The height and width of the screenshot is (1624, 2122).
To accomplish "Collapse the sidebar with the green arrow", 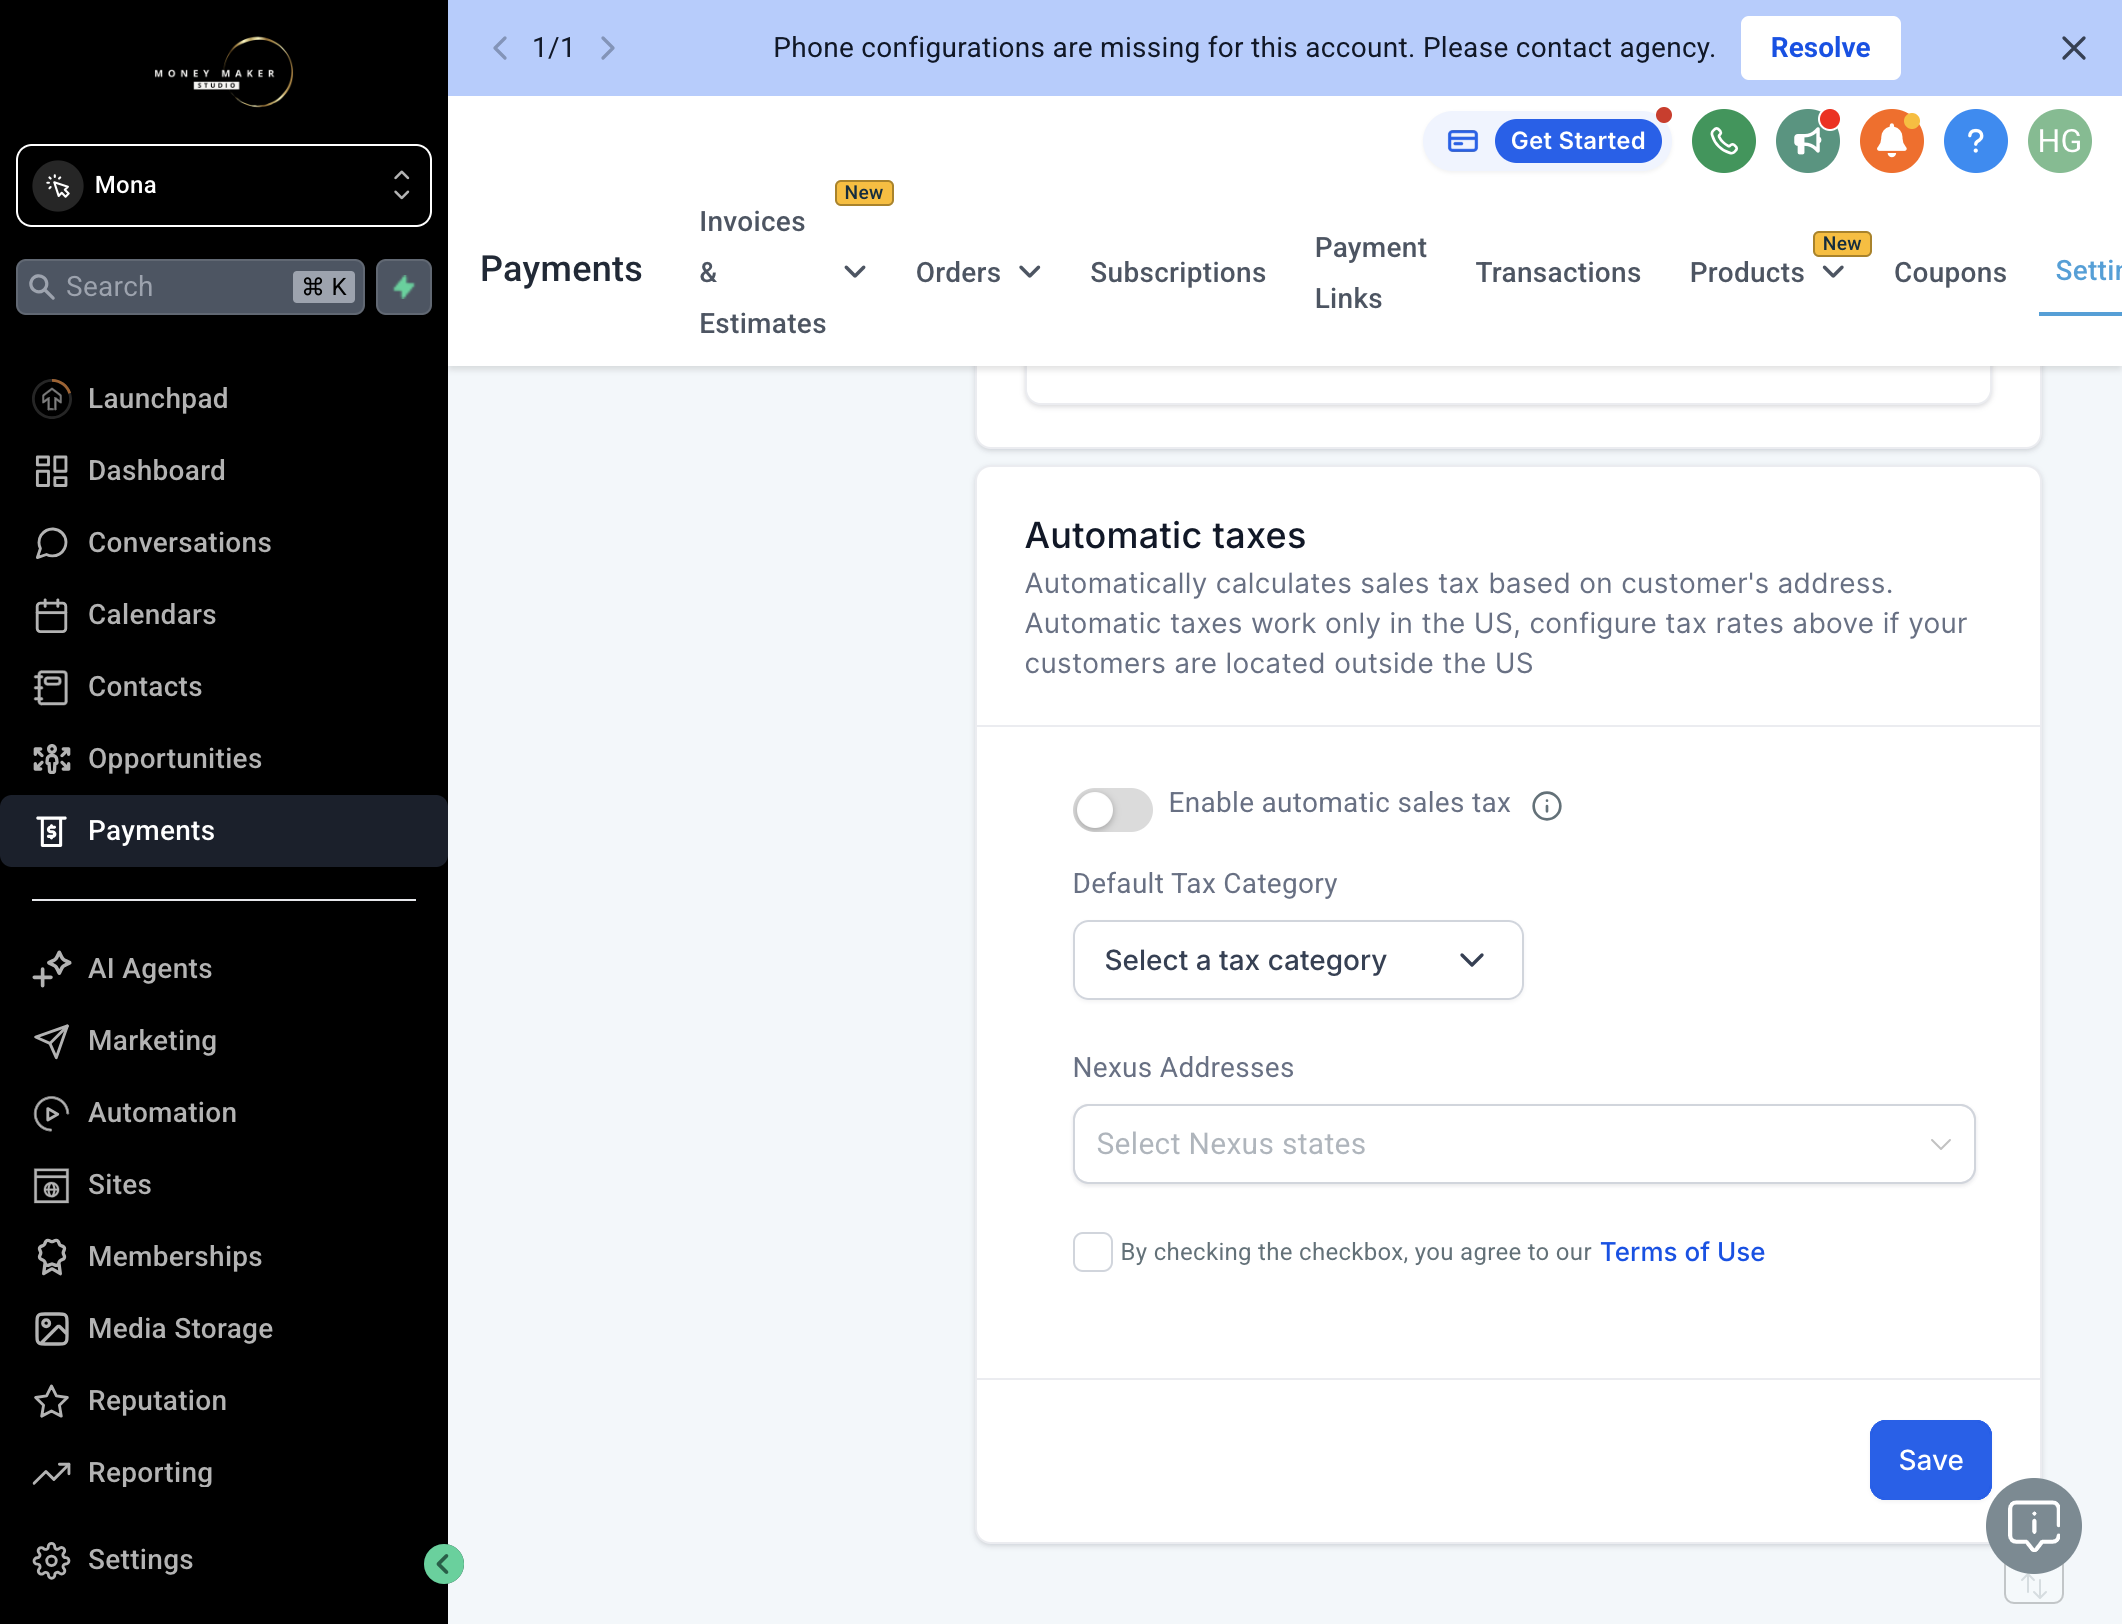I will pyautogui.click(x=443, y=1564).
